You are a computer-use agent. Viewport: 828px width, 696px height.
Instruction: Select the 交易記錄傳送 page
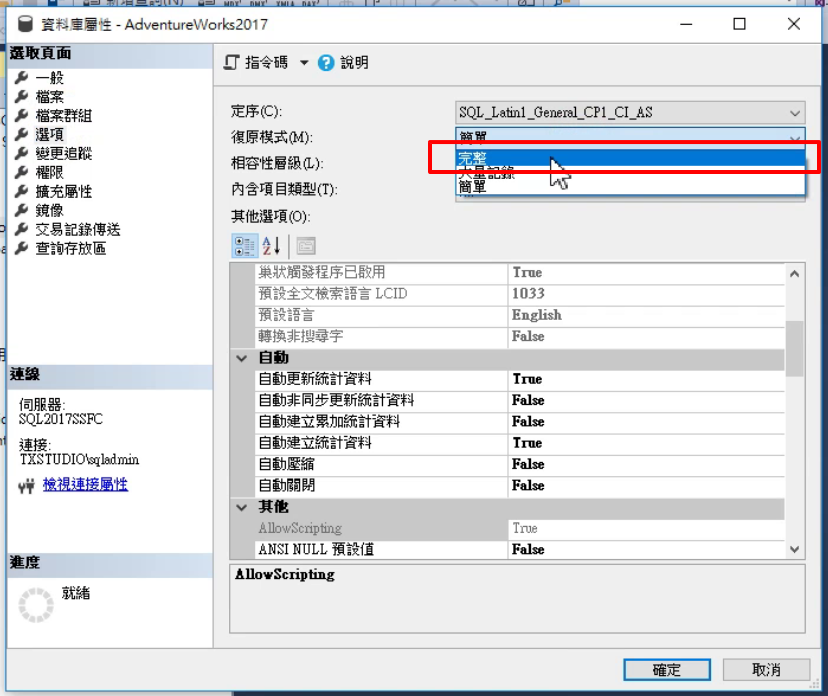click(x=78, y=230)
